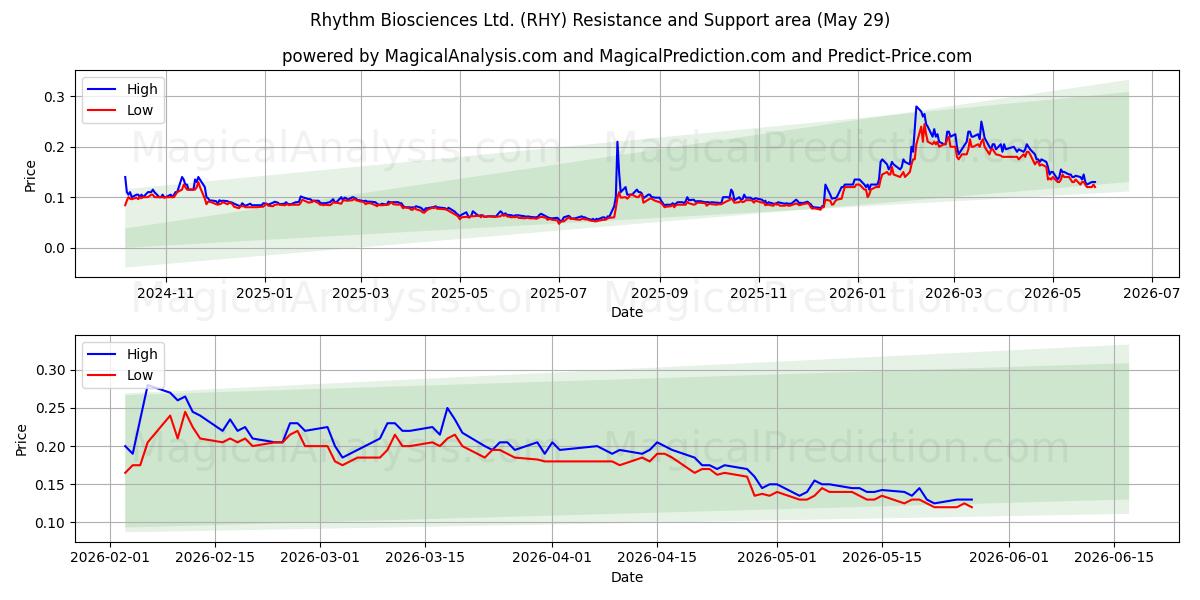The width and height of the screenshot is (1200, 600).
Task: Click x-axis tick '2026-06-15' in bottom chart
Action: click(1114, 558)
